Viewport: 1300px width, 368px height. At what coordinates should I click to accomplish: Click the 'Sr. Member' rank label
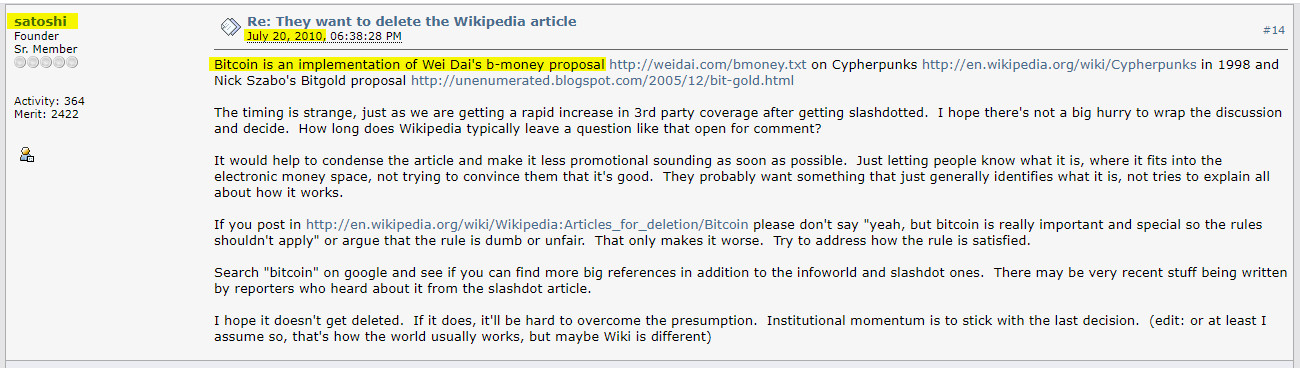(x=44, y=49)
